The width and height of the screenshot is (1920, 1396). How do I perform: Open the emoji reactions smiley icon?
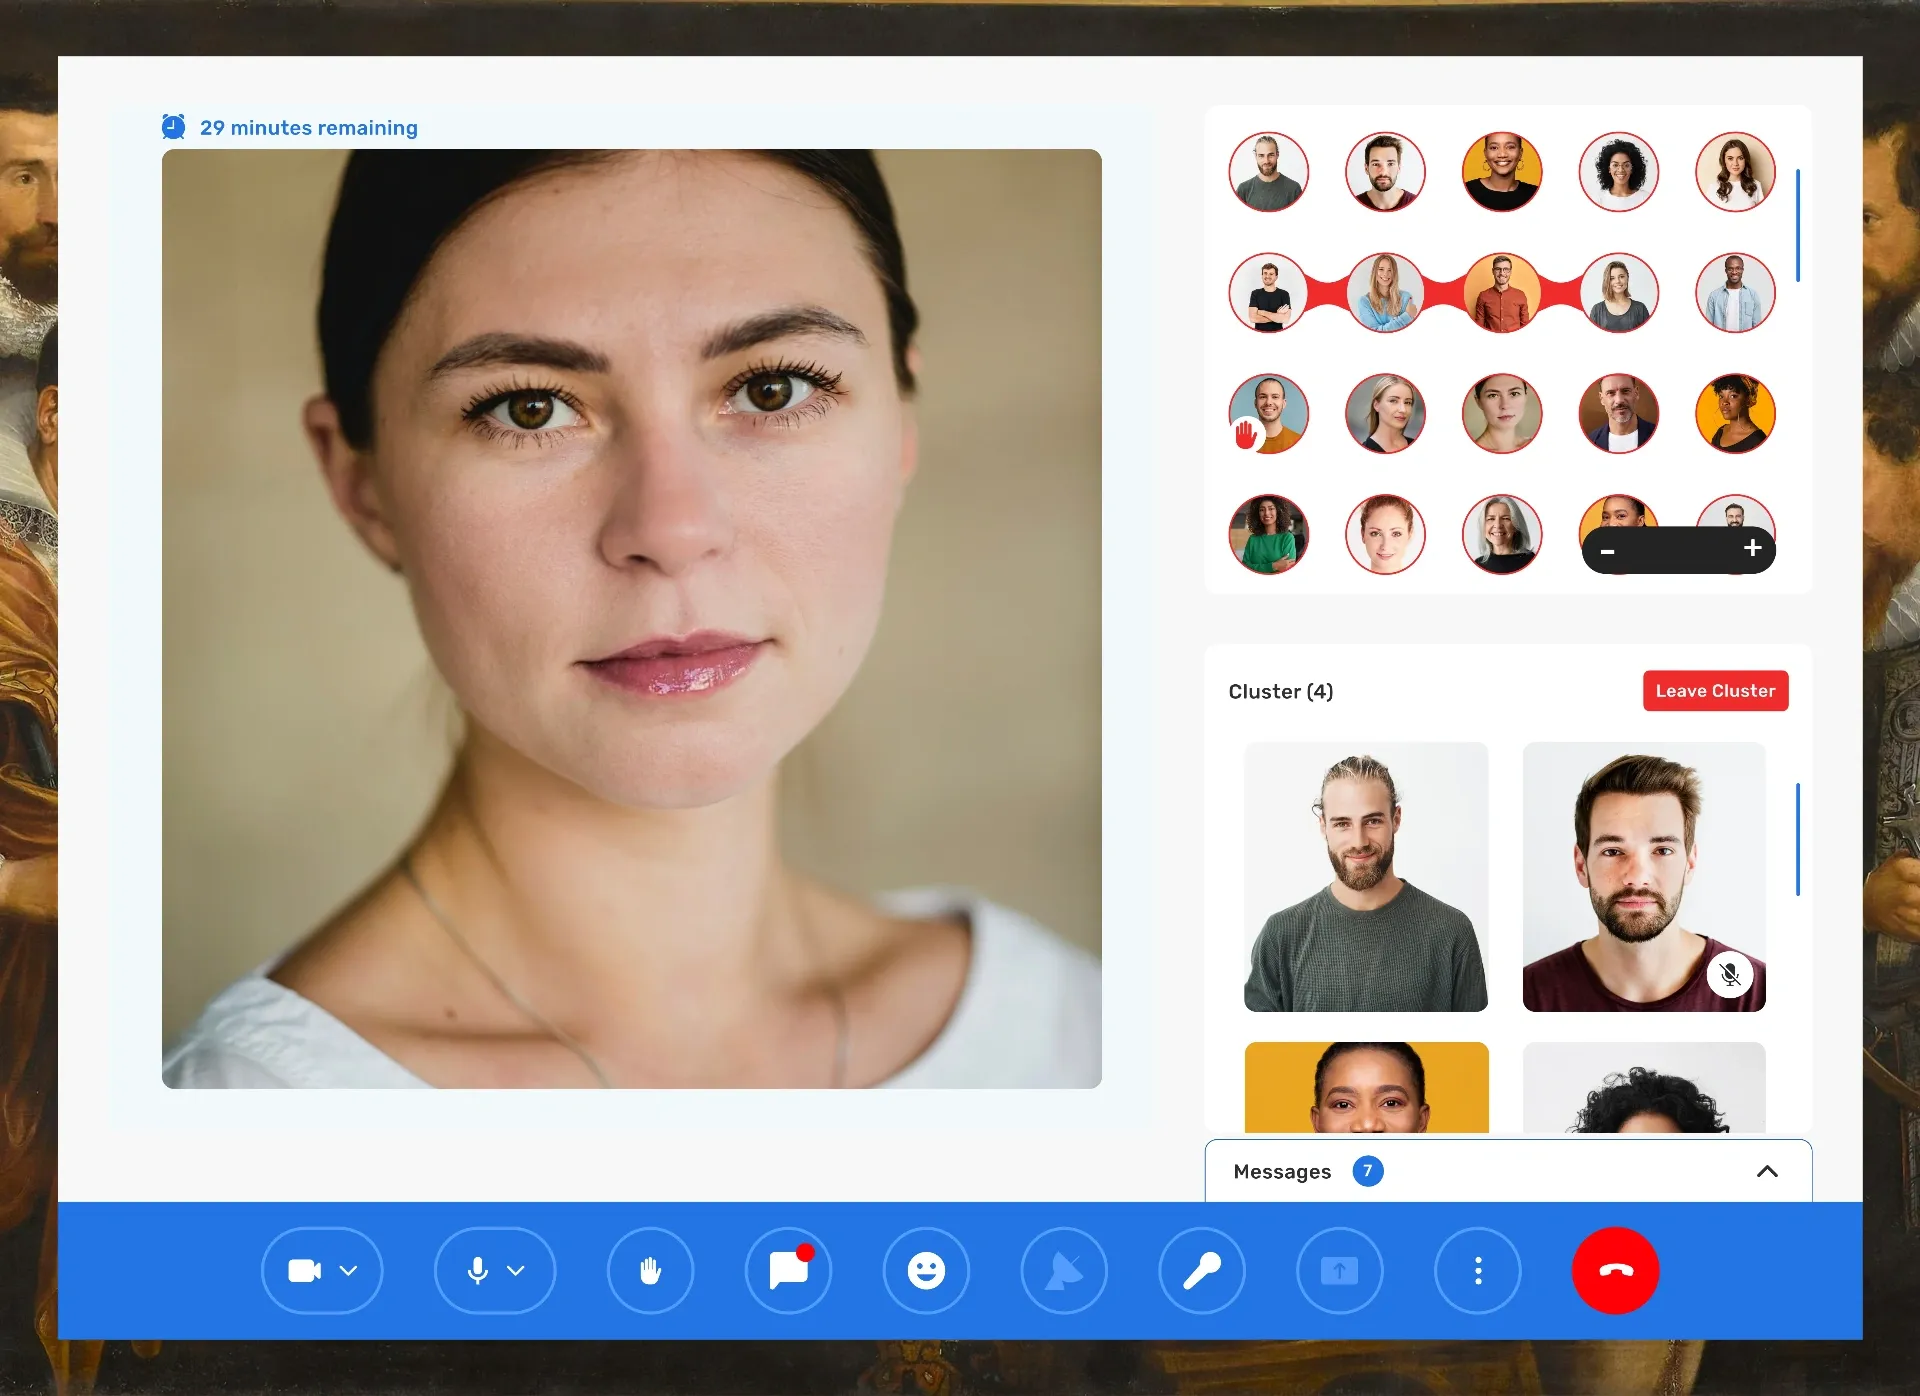[926, 1270]
